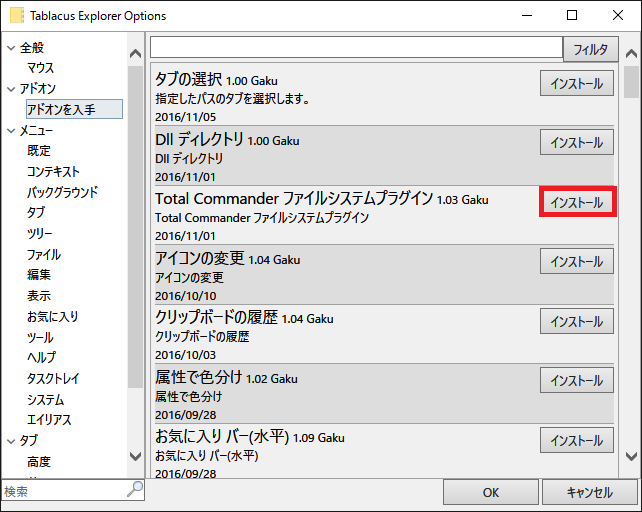
Task: Select 高度 under タブ section
Action: point(39,462)
